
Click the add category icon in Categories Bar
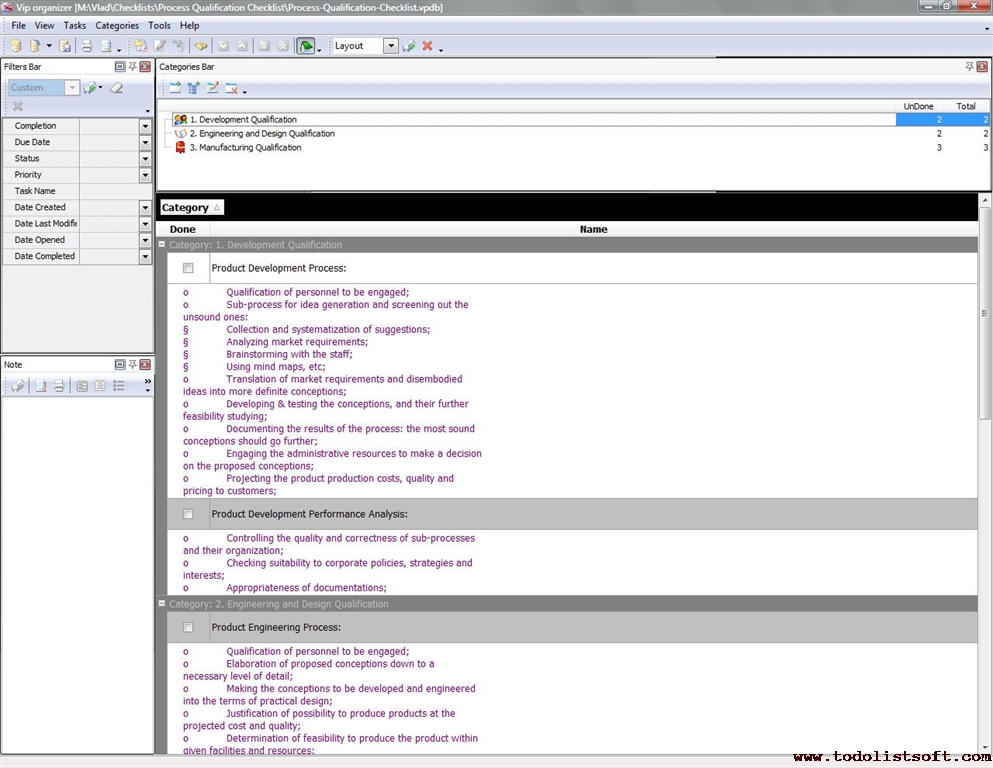click(x=175, y=88)
